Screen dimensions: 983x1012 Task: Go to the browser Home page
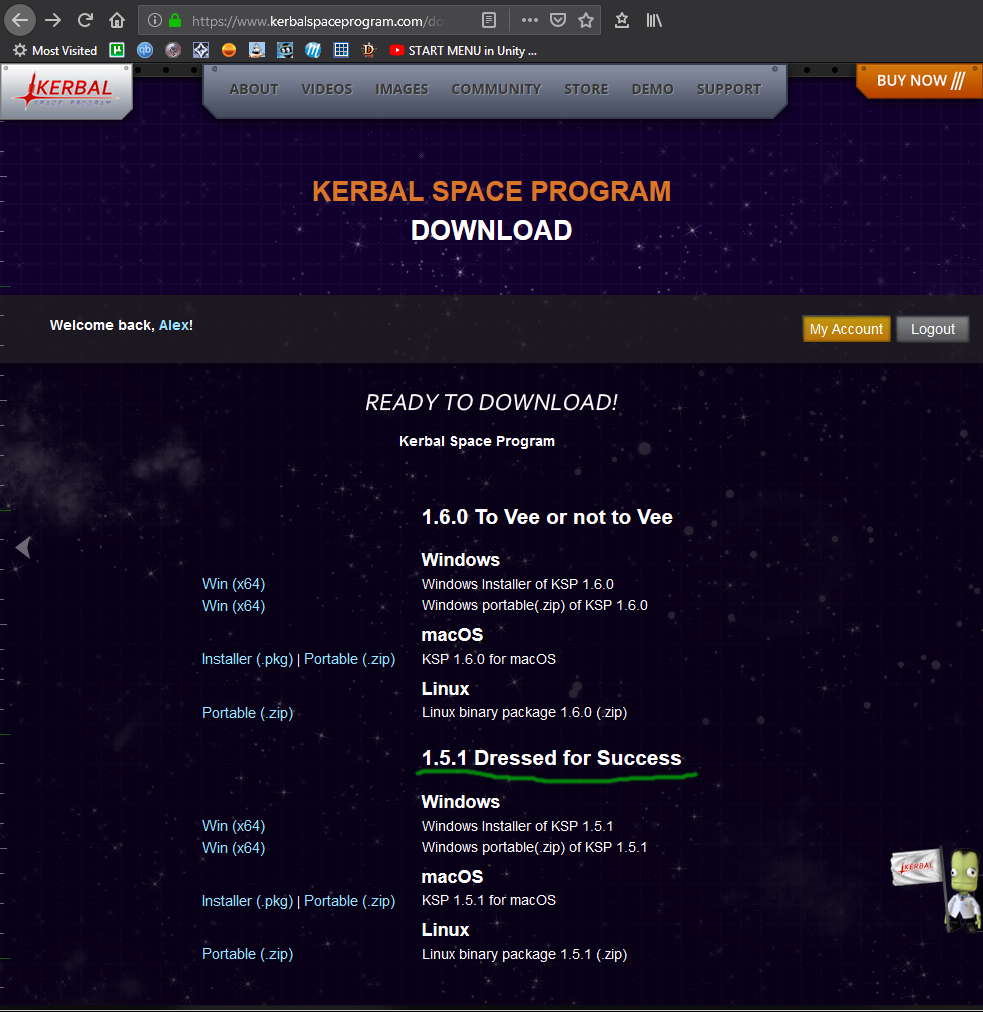117,20
